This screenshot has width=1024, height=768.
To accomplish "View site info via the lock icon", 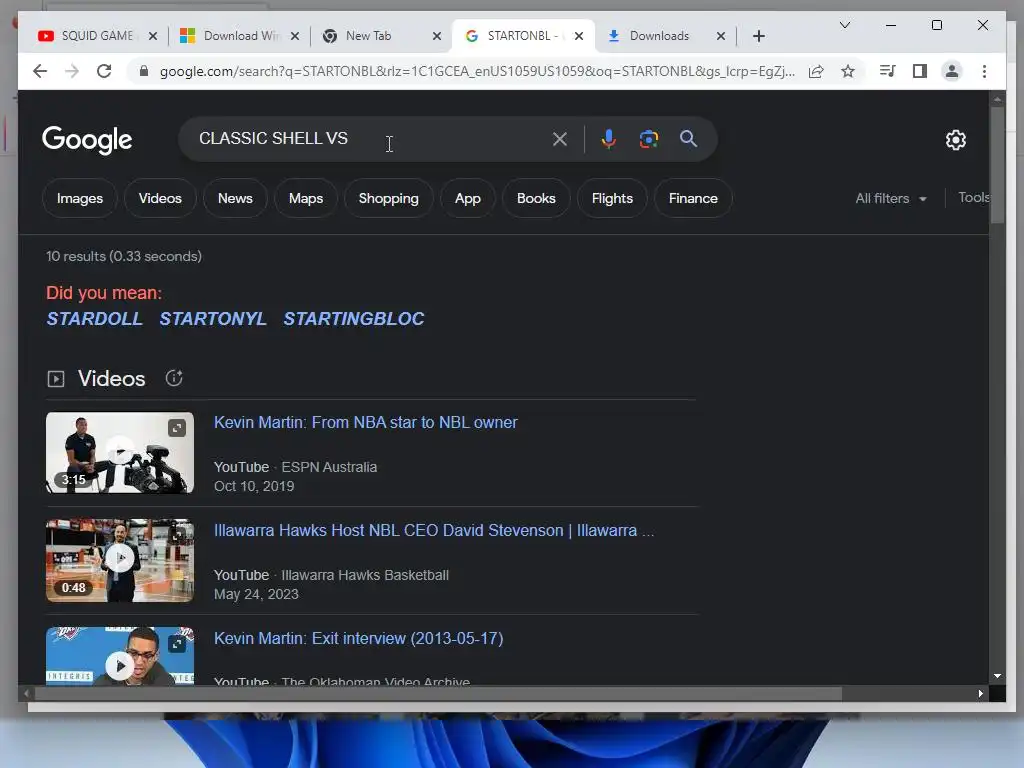I will pos(144,71).
